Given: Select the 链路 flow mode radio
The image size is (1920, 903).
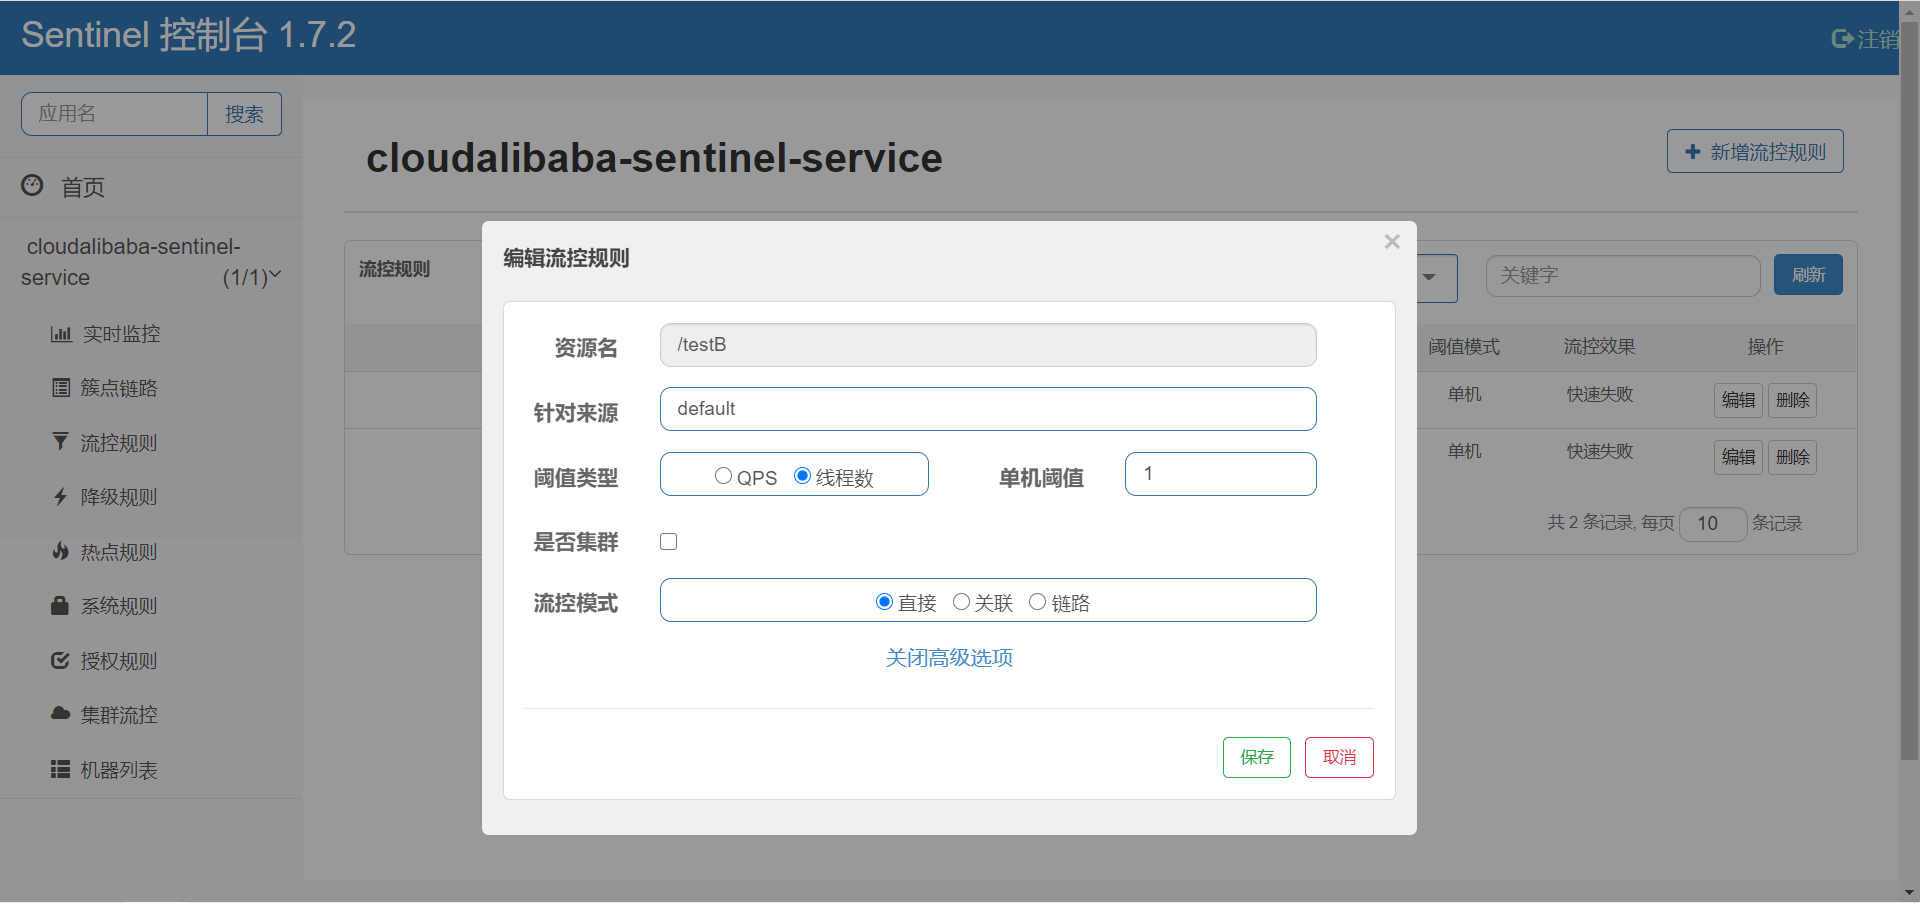Looking at the screenshot, I should point(1037,602).
